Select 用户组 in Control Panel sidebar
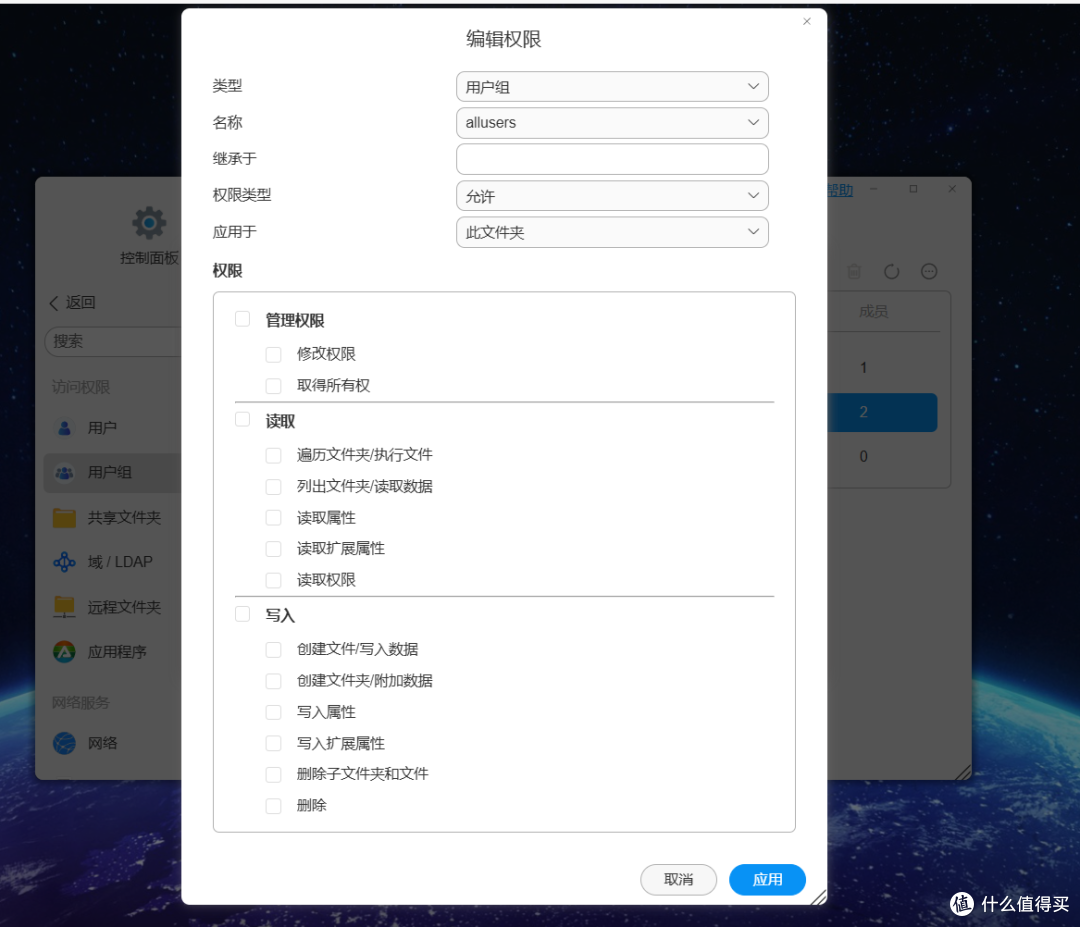1080x927 pixels. point(110,472)
